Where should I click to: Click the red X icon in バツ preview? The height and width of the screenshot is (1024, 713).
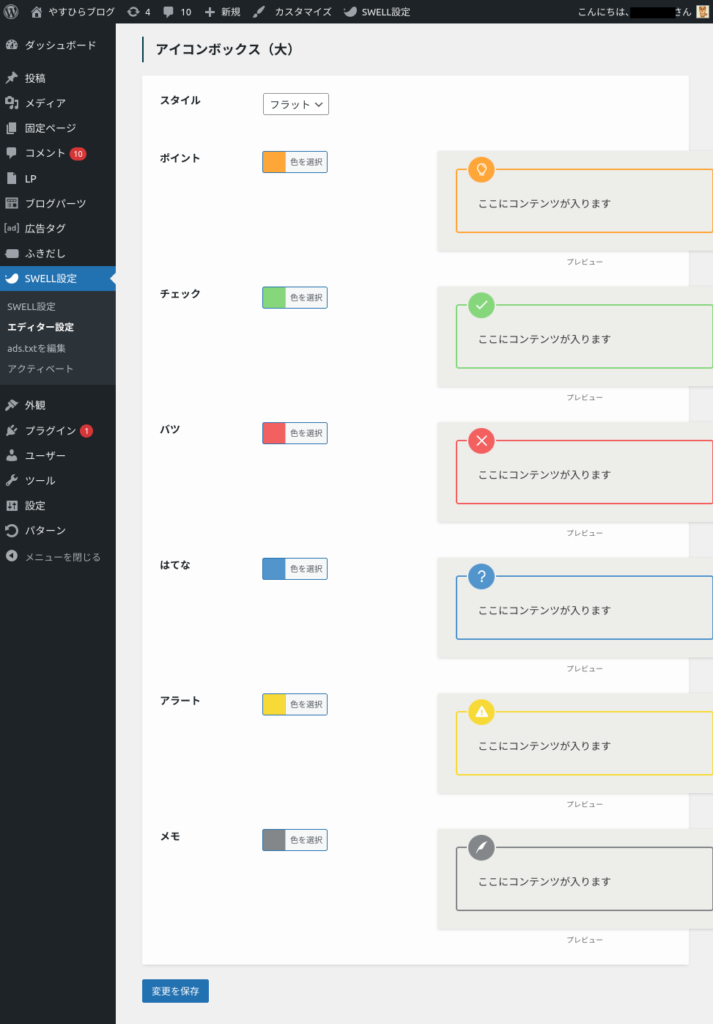[481, 441]
